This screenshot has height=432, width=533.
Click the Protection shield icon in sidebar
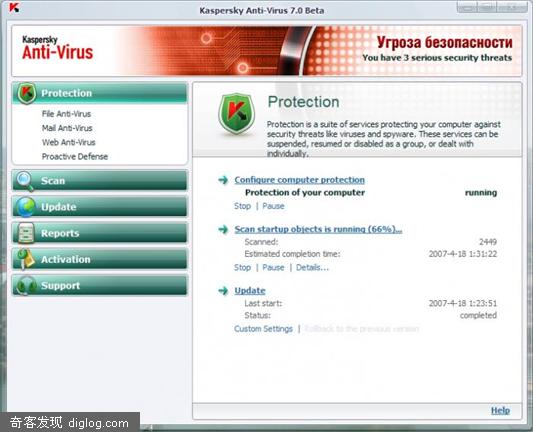(27, 93)
